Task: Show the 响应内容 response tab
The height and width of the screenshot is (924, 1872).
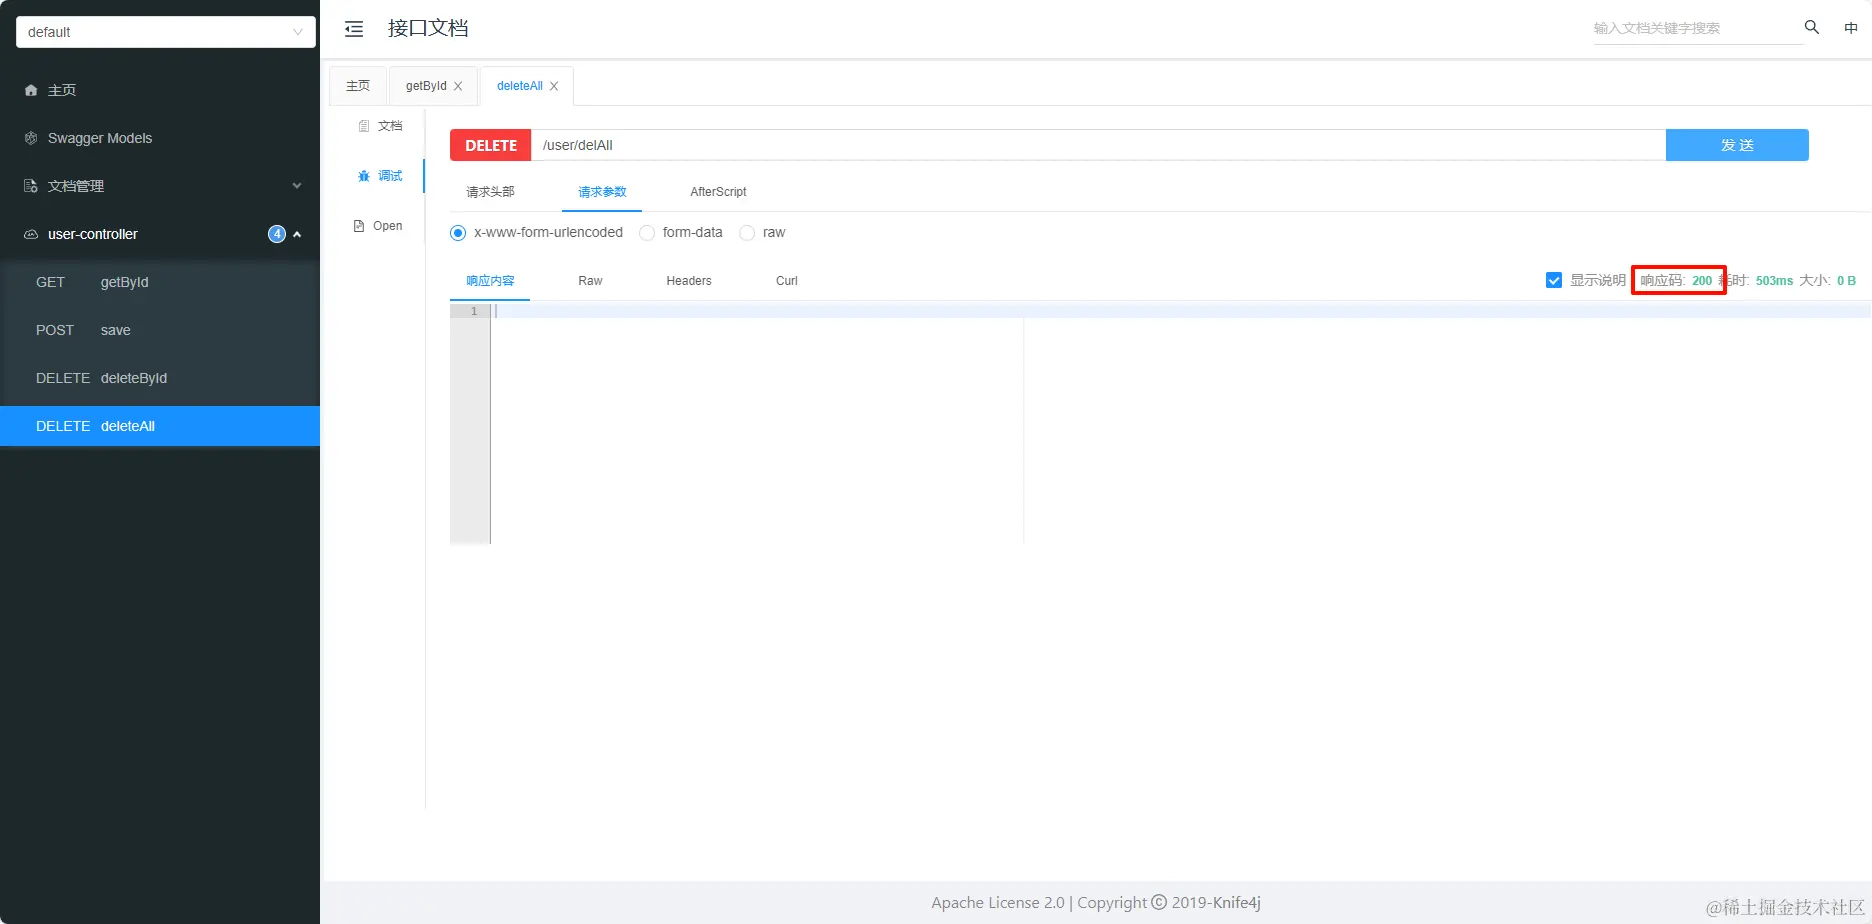Action: coord(490,281)
